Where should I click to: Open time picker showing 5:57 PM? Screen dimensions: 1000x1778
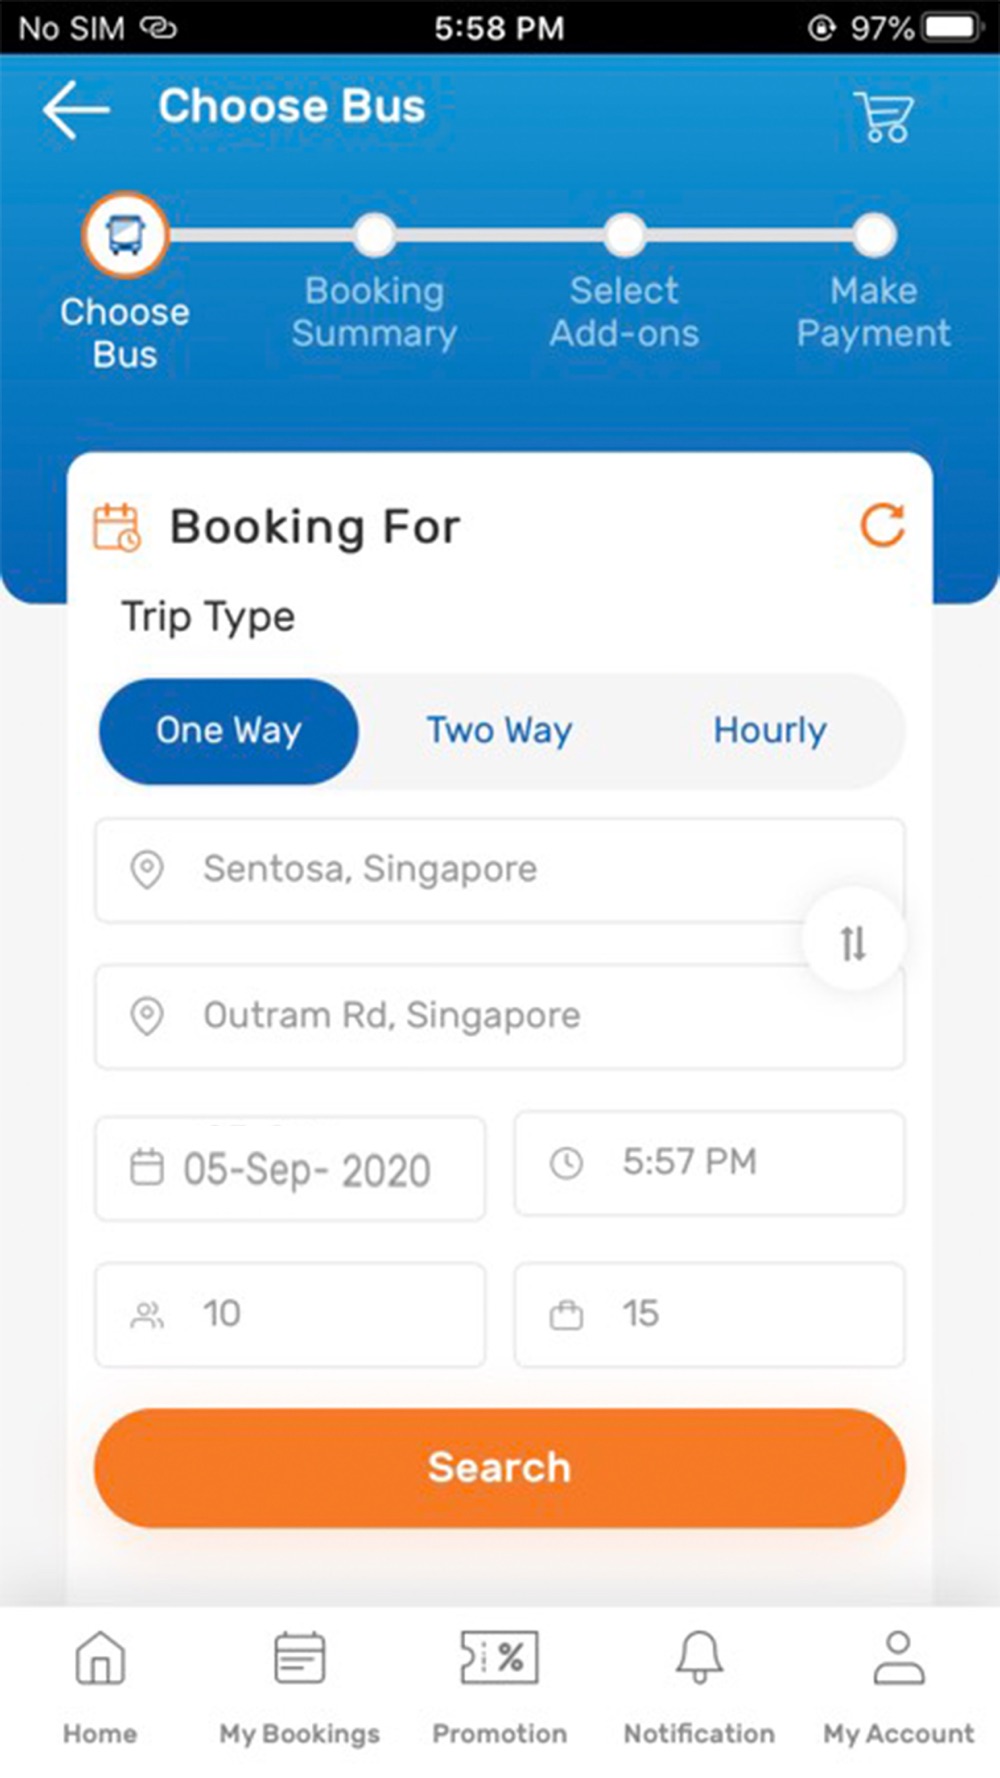[x=709, y=1163]
